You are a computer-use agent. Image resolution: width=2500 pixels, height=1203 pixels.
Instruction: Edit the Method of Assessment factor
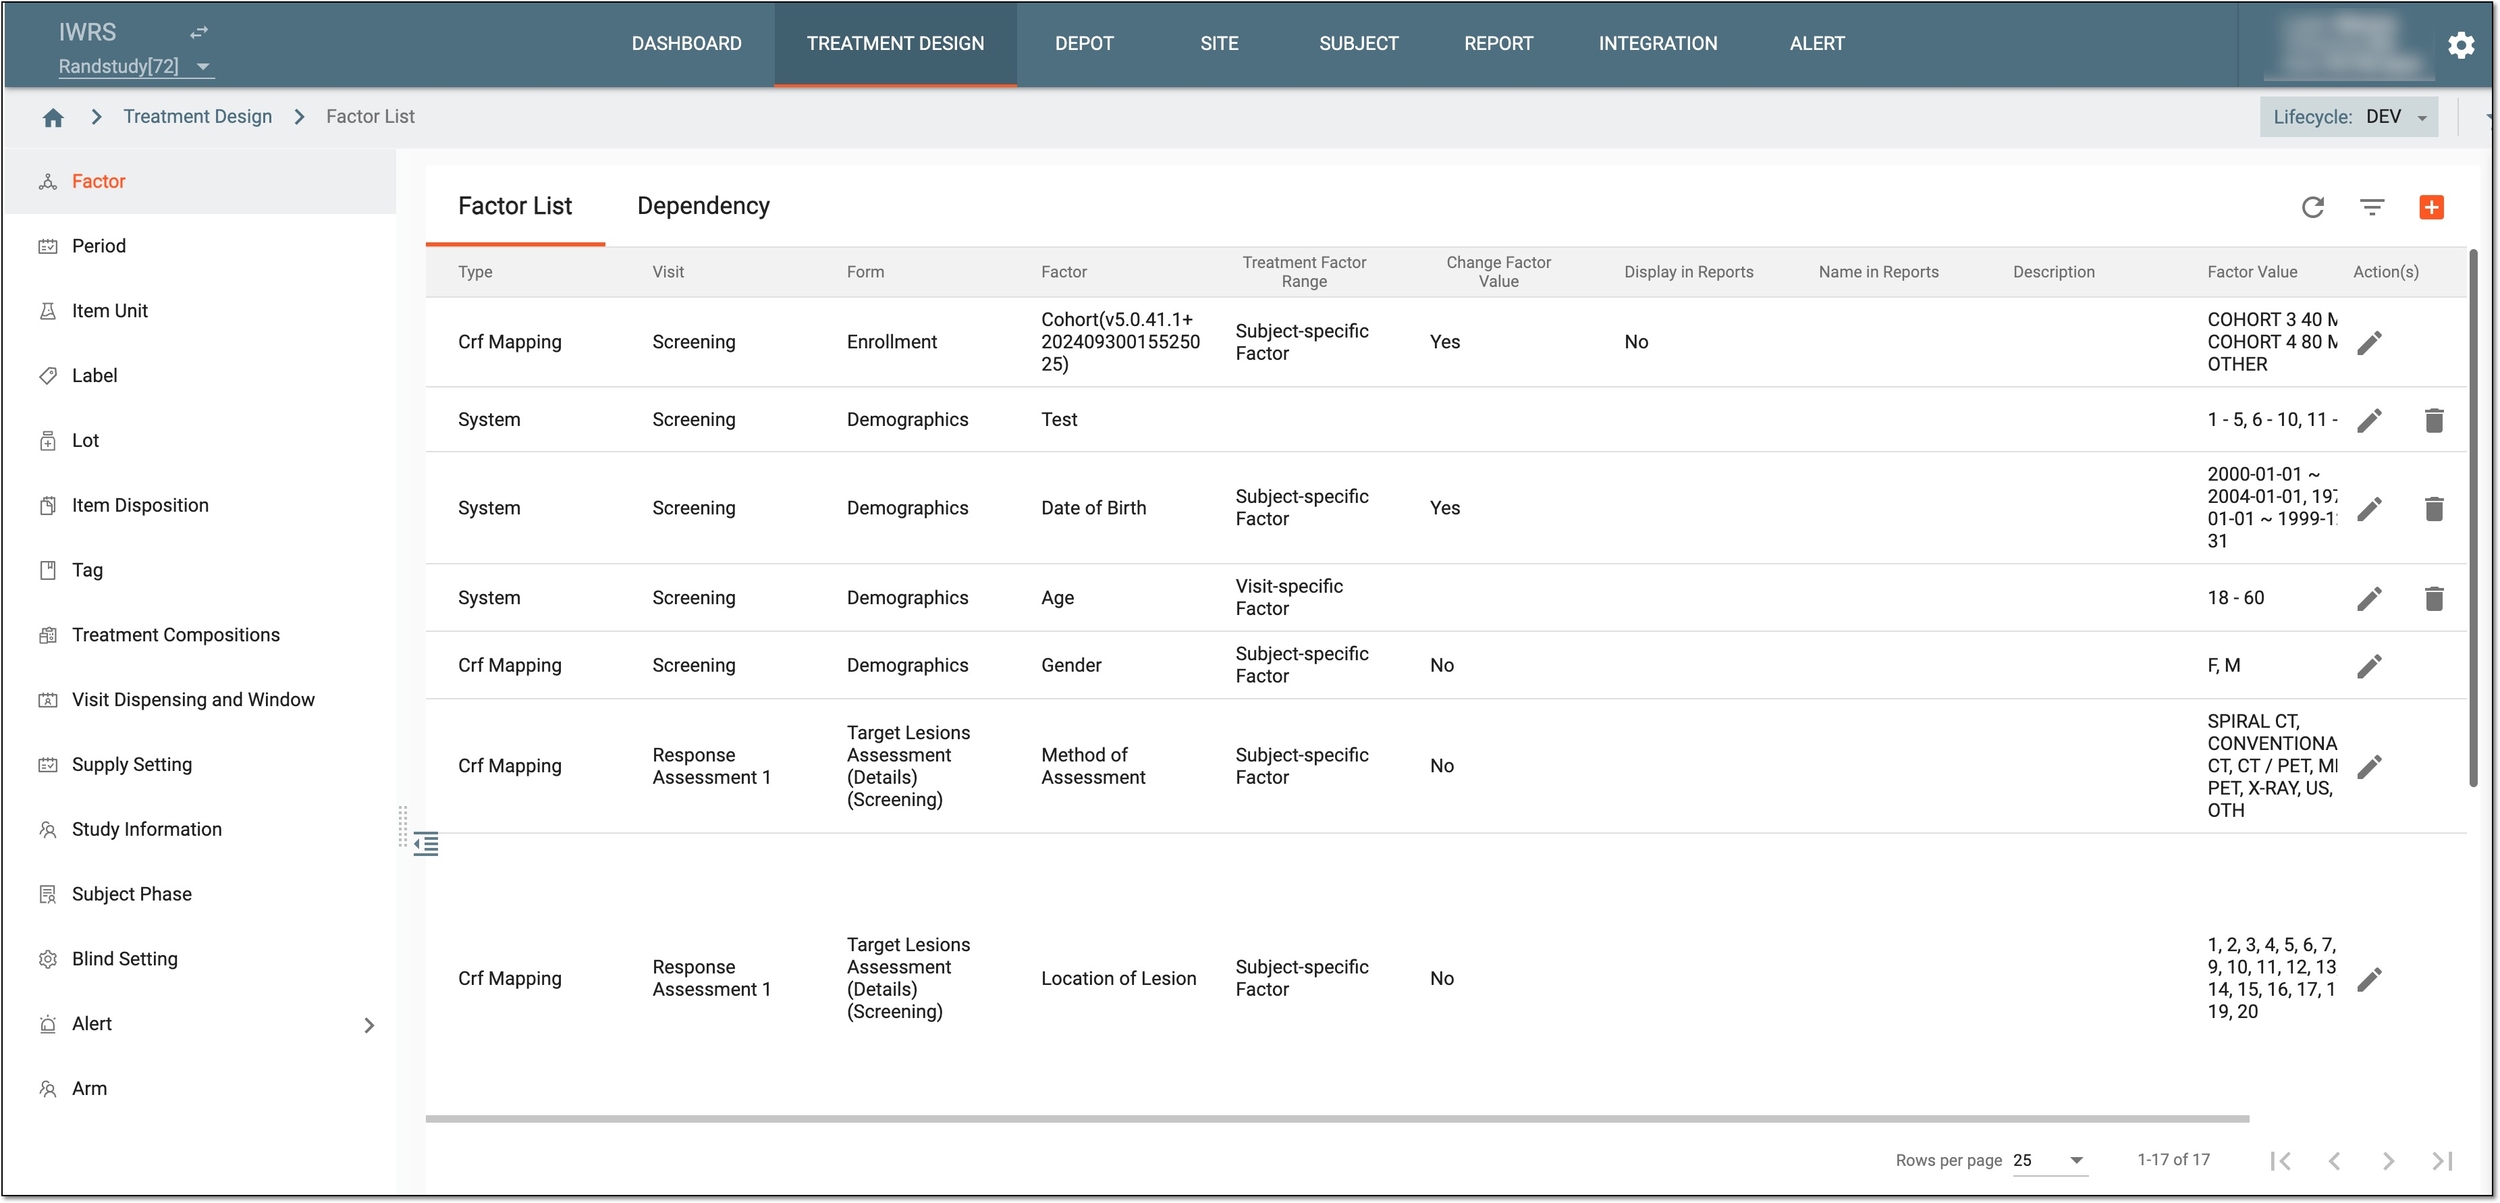point(2369,767)
